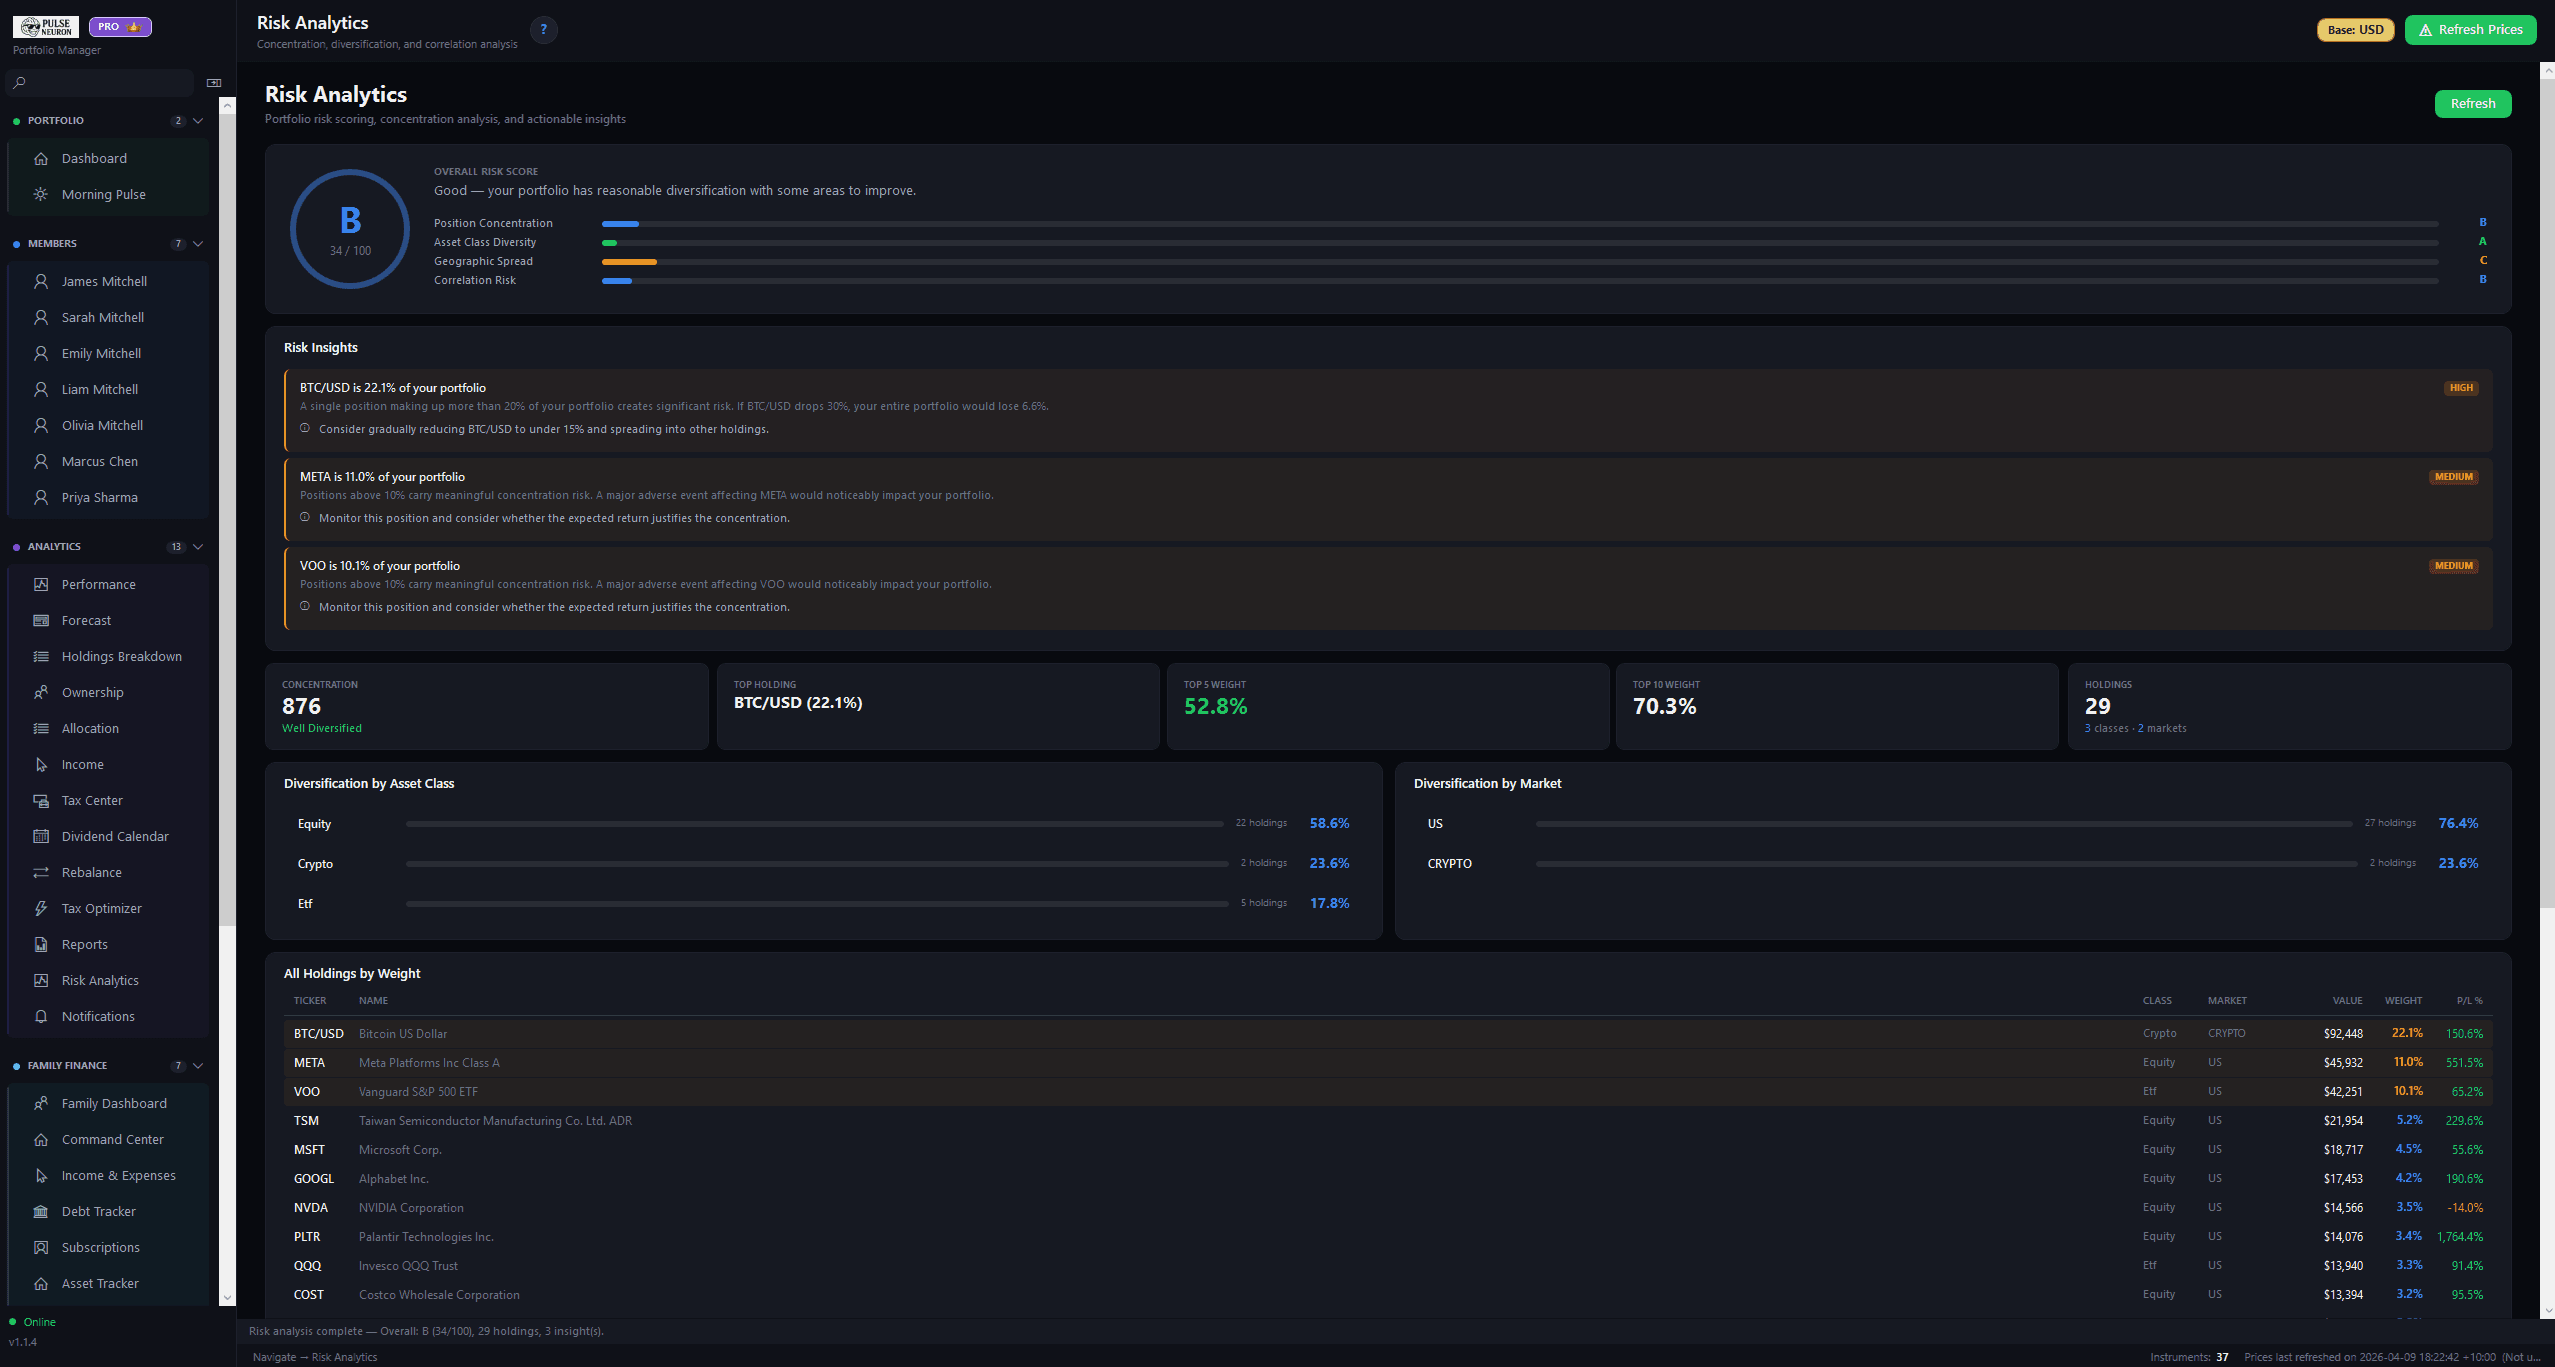Select the Rebalance arrows icon
This screenshot has width=2555, height=1367.
pos(40,872)
